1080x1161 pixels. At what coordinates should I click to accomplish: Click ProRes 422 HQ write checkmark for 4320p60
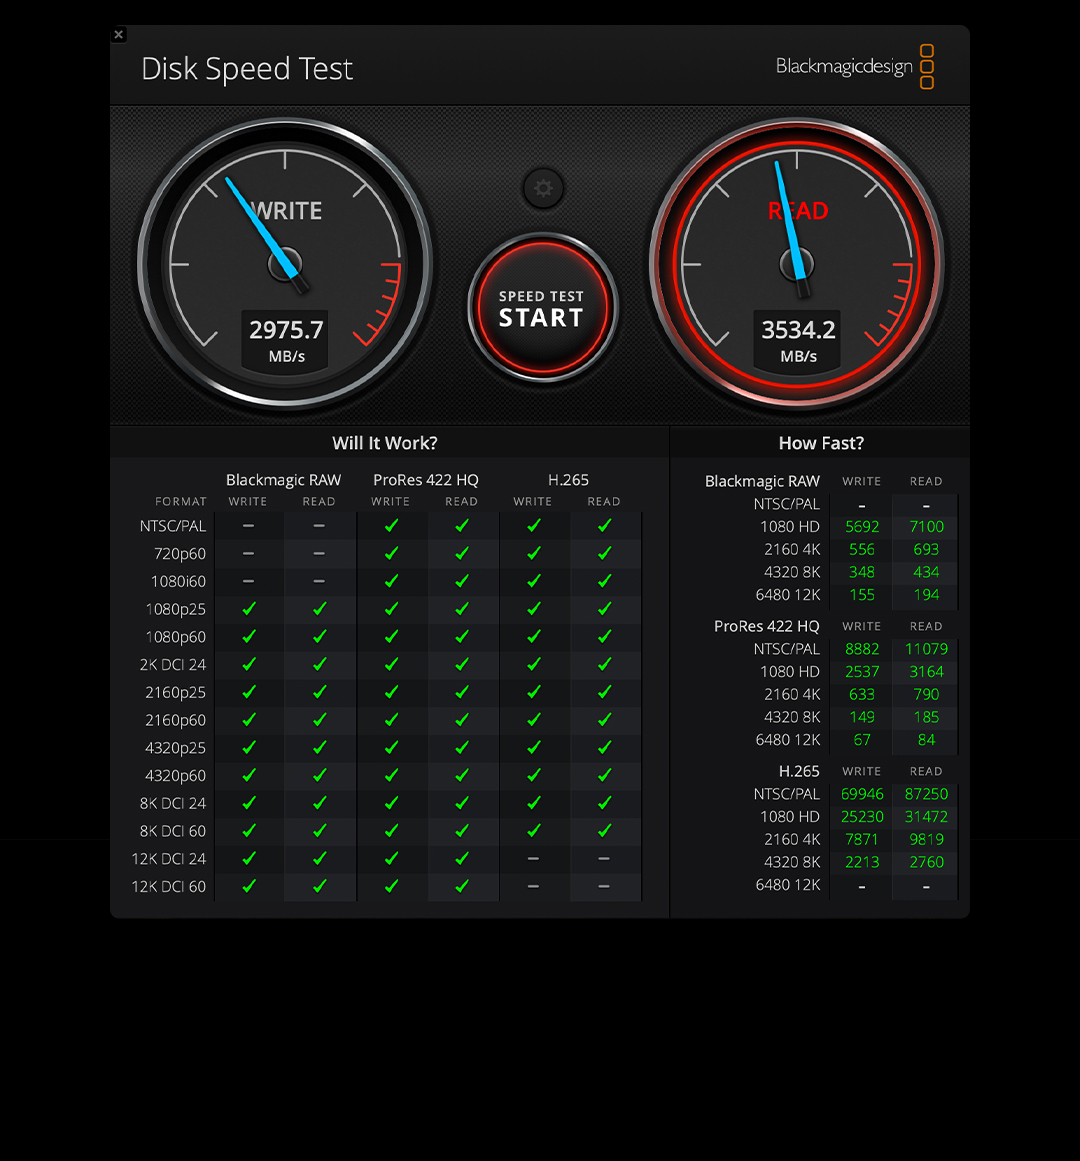tap(391, 775)
